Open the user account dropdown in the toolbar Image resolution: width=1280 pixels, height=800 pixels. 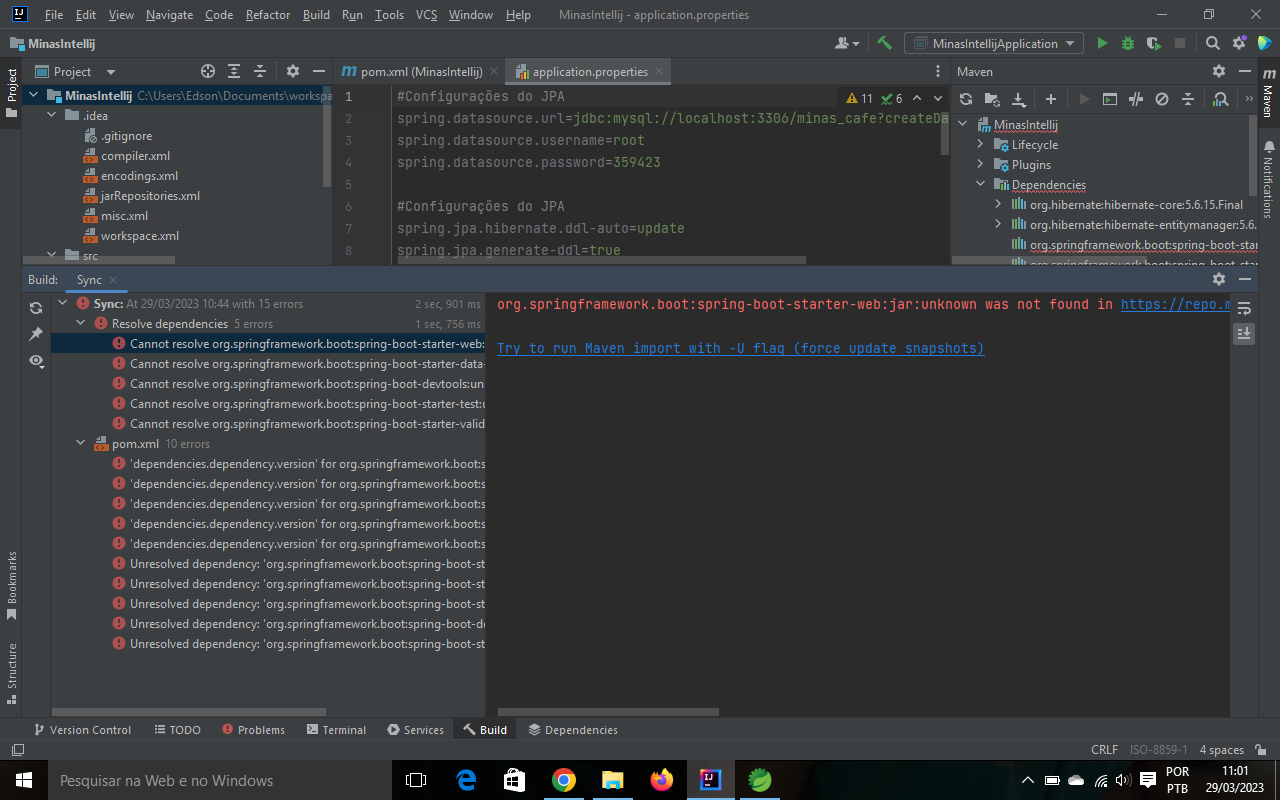point(847,43)
